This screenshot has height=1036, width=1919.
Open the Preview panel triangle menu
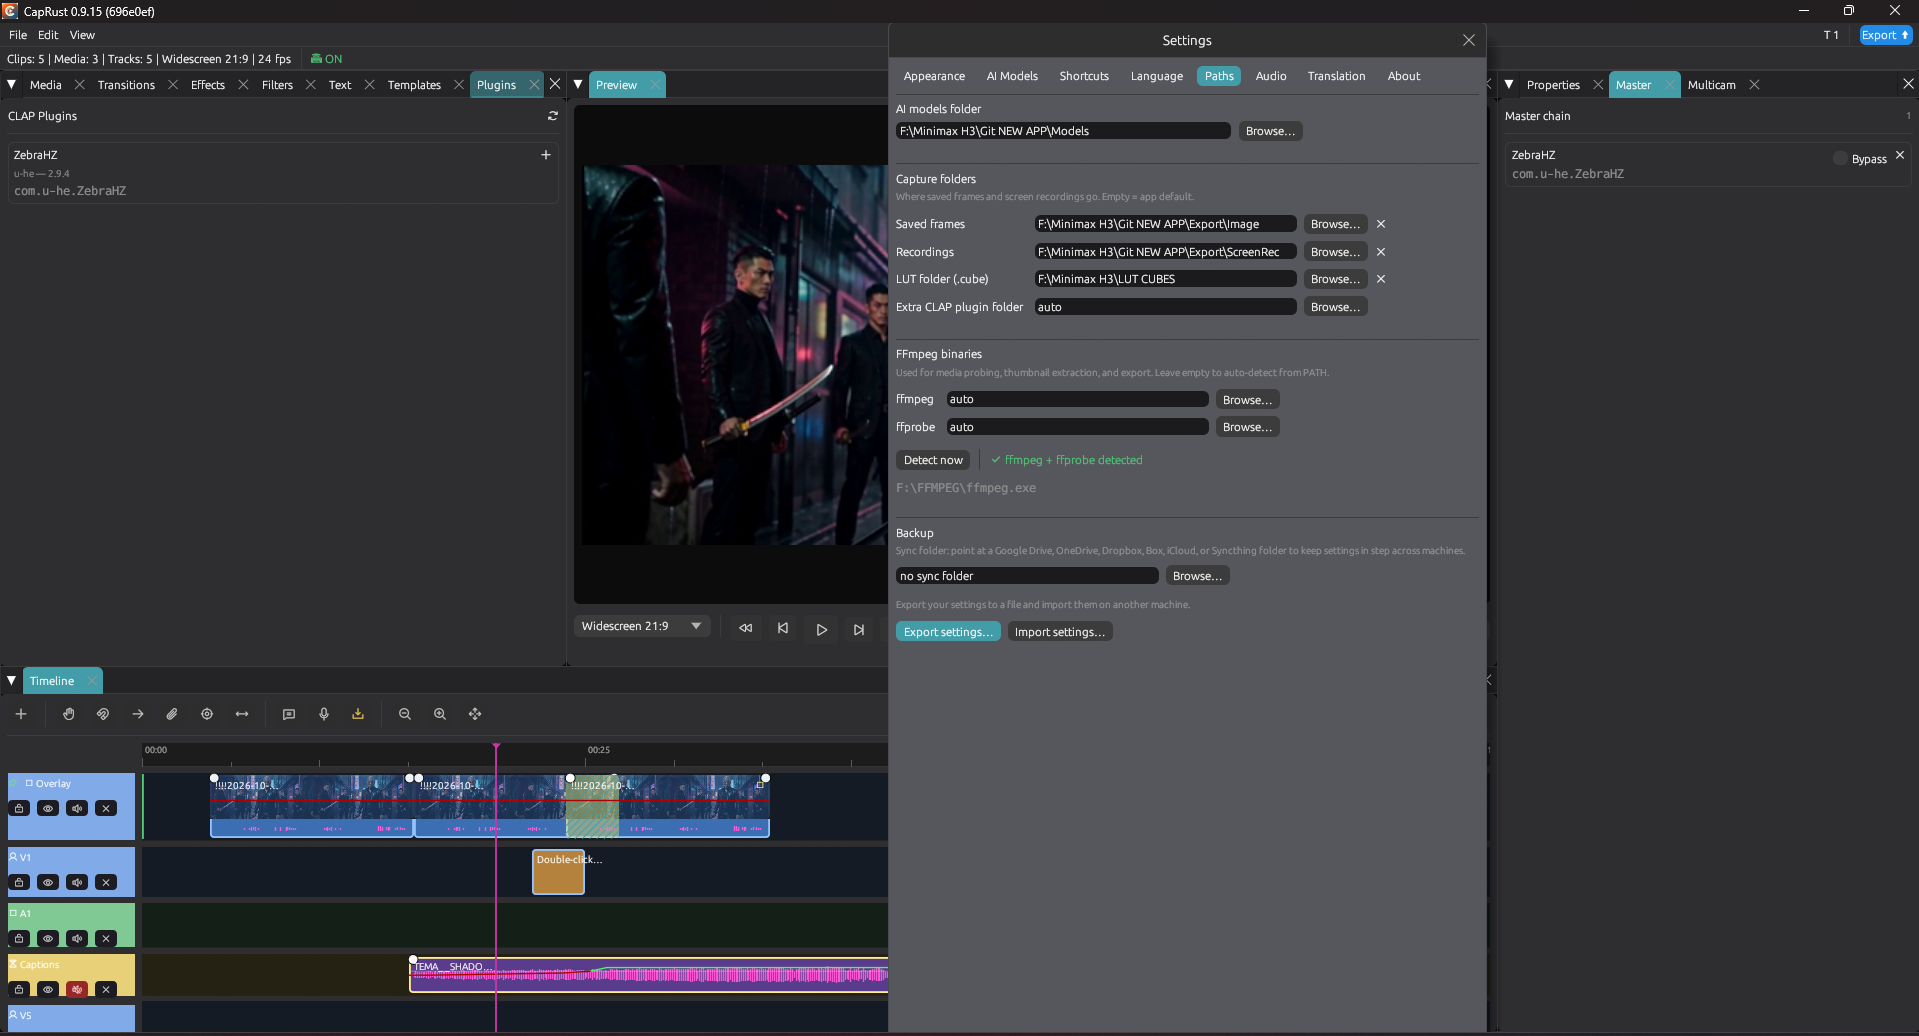578,85
